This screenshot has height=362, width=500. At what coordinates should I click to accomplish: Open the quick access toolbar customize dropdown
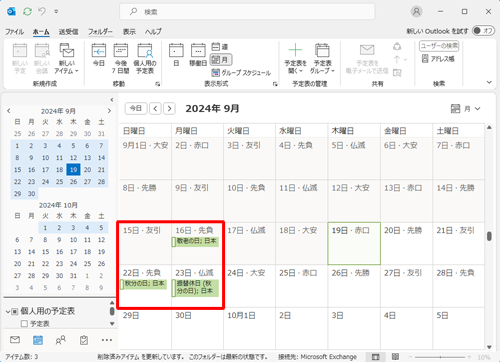pos(56,12)
